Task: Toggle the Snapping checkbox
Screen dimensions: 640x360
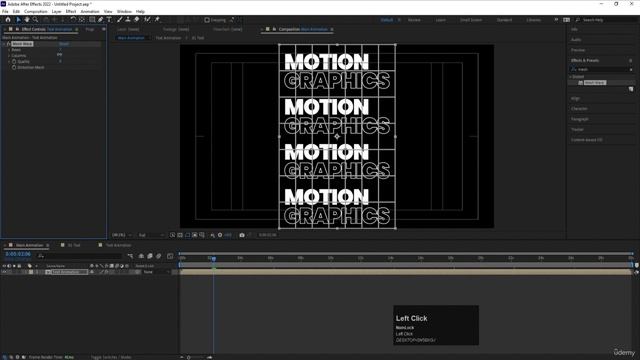Action: click(x=207, y=20)
